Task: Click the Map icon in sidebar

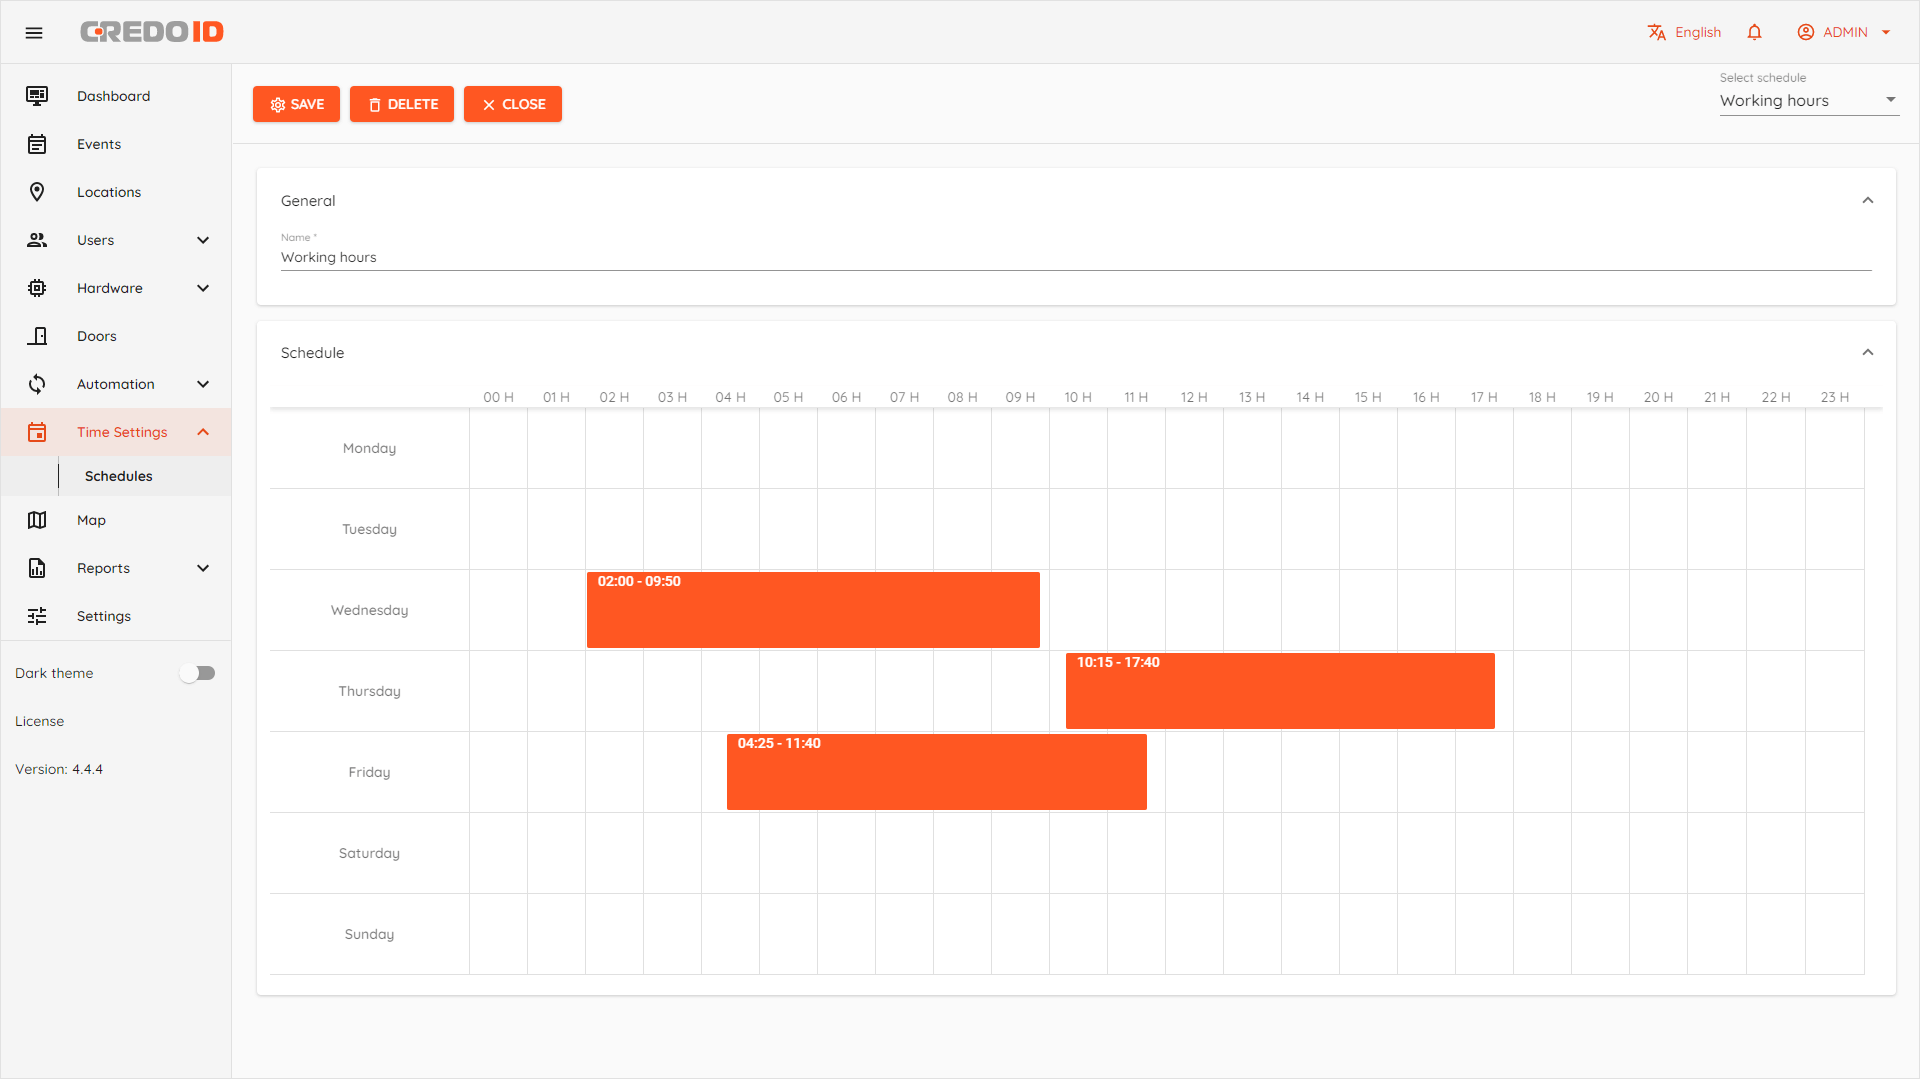Action: [x=37, y=520]
